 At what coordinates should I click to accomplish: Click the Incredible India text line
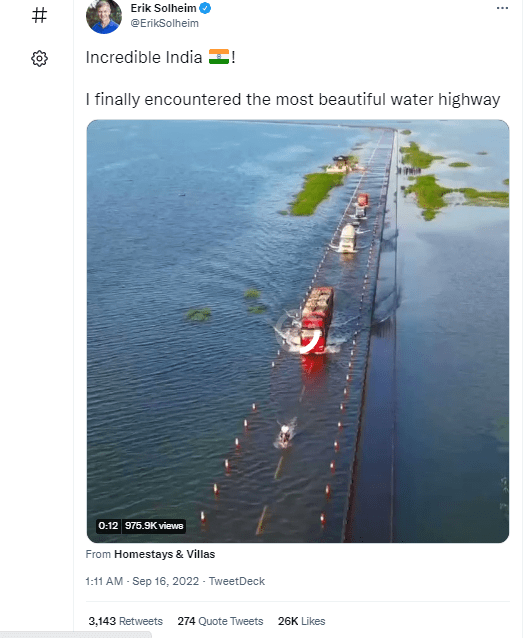click(161, 57)
